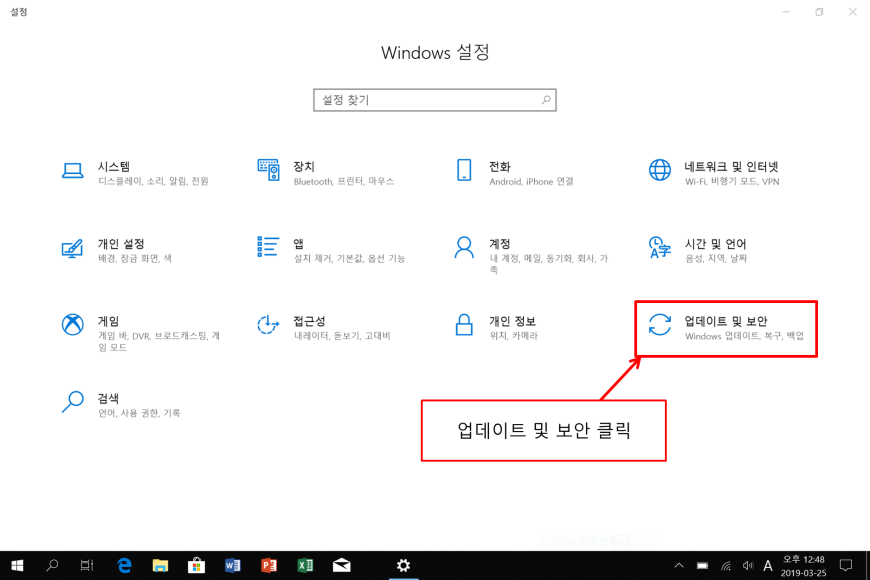Open the Wi-Fi network tray icon
870x580 pixels.
(726, 566)
